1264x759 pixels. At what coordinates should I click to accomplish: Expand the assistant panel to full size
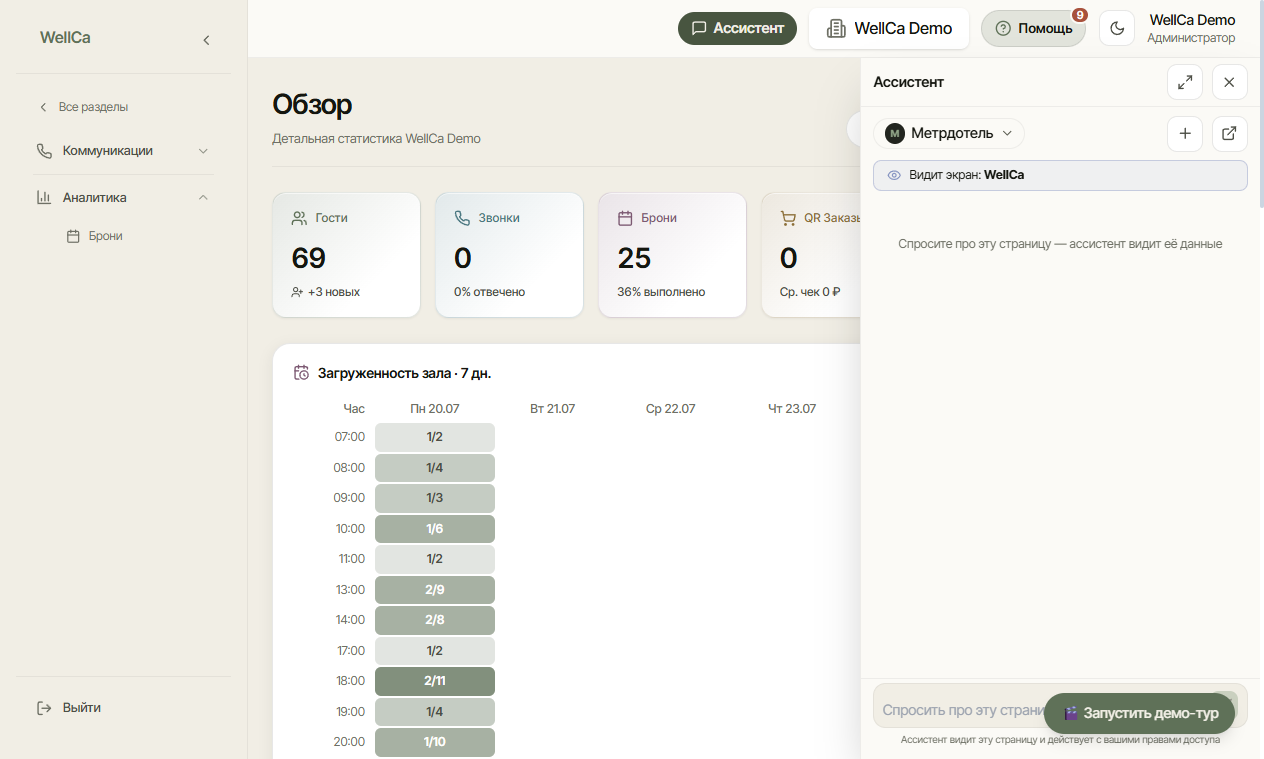tap(1185, 82)
